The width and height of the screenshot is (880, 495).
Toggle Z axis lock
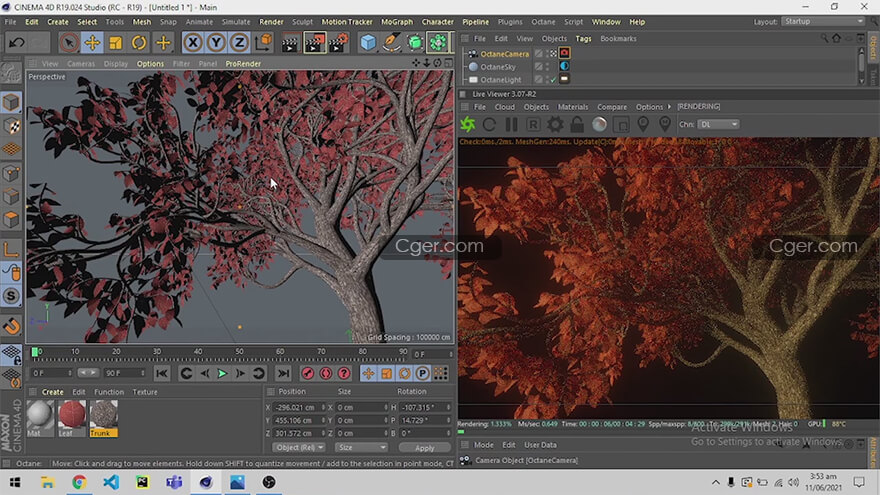pos(240,43)
